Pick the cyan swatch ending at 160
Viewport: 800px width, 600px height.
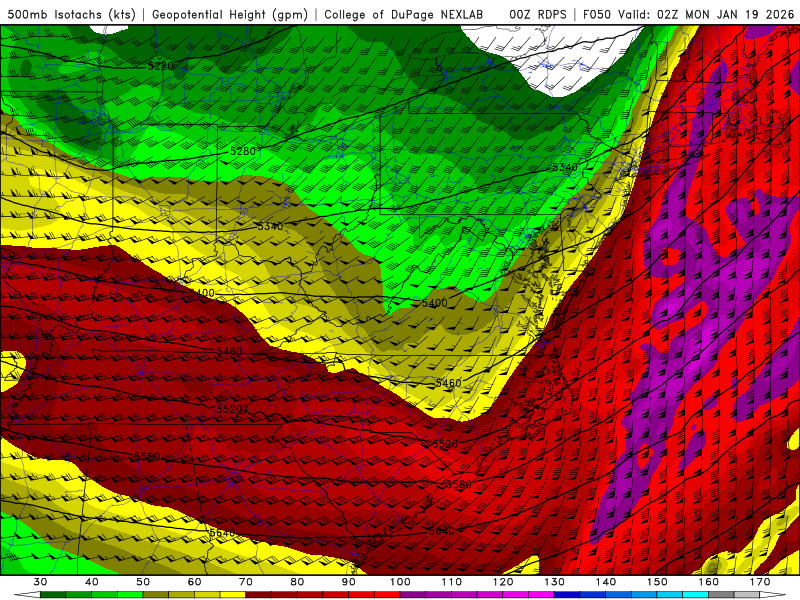(695, 595)
